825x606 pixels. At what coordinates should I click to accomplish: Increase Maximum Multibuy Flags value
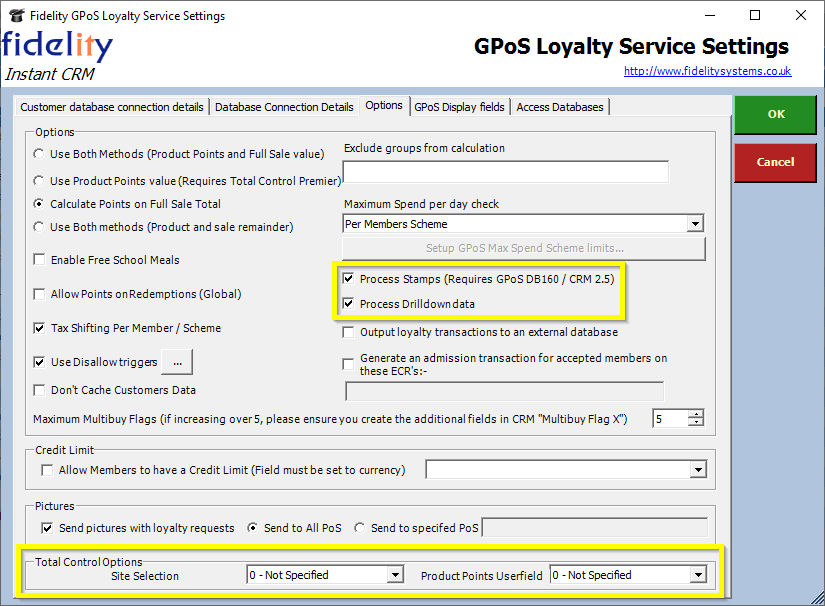pyautogui.click(x=696, y=413)
